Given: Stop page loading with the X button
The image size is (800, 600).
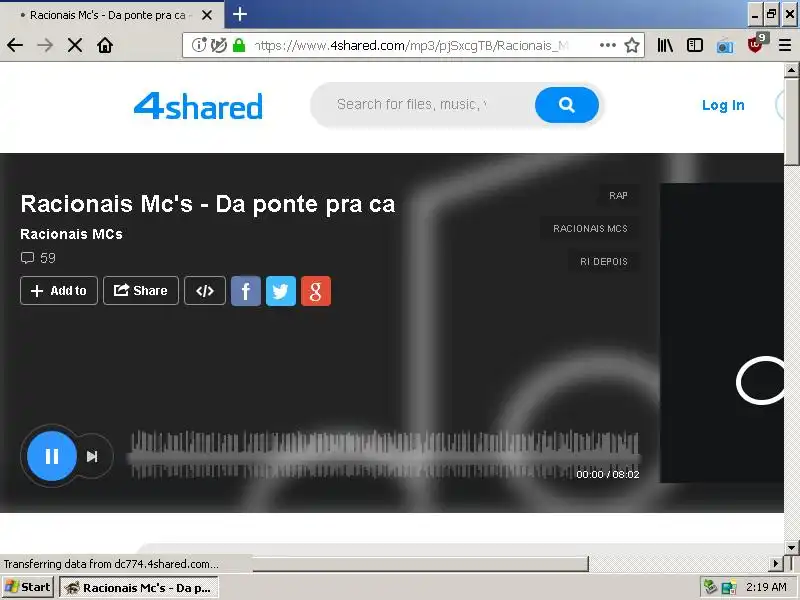Looking at the screenshot, I should [75, 45].
